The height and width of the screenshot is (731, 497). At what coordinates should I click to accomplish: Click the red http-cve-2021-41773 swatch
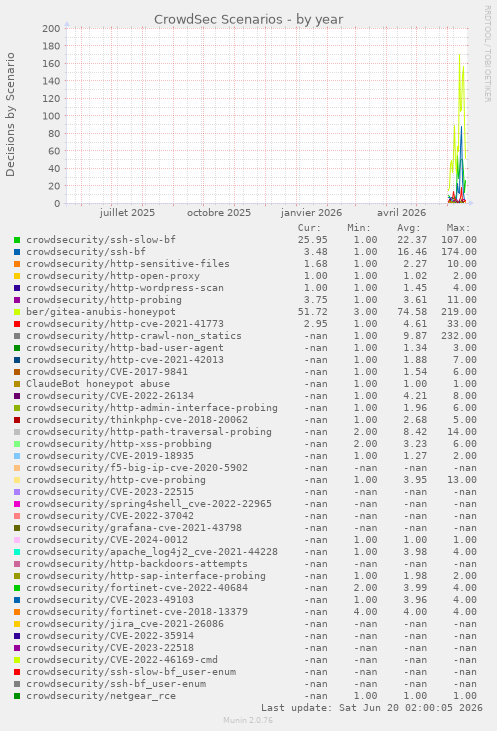click(17, 324)
